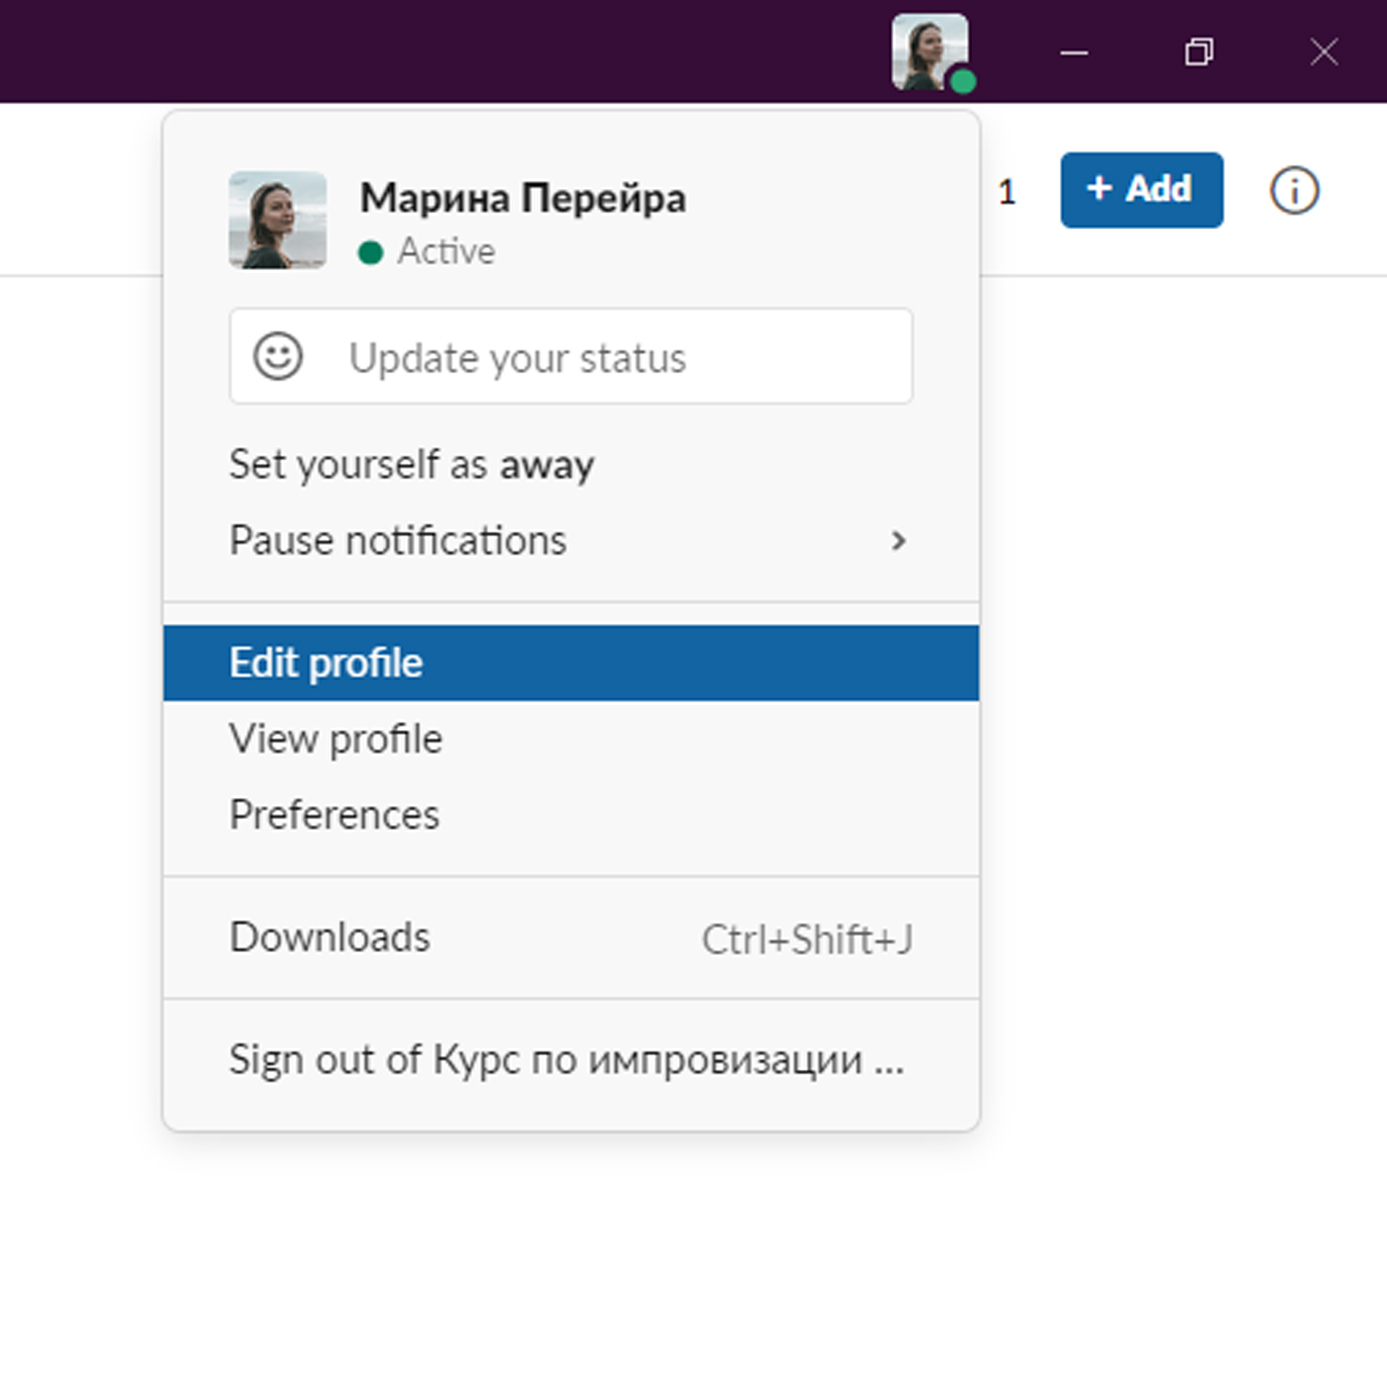Click the 'Update your status' field
This screenshot has width=1387, height=1379.
coord(570,357)
